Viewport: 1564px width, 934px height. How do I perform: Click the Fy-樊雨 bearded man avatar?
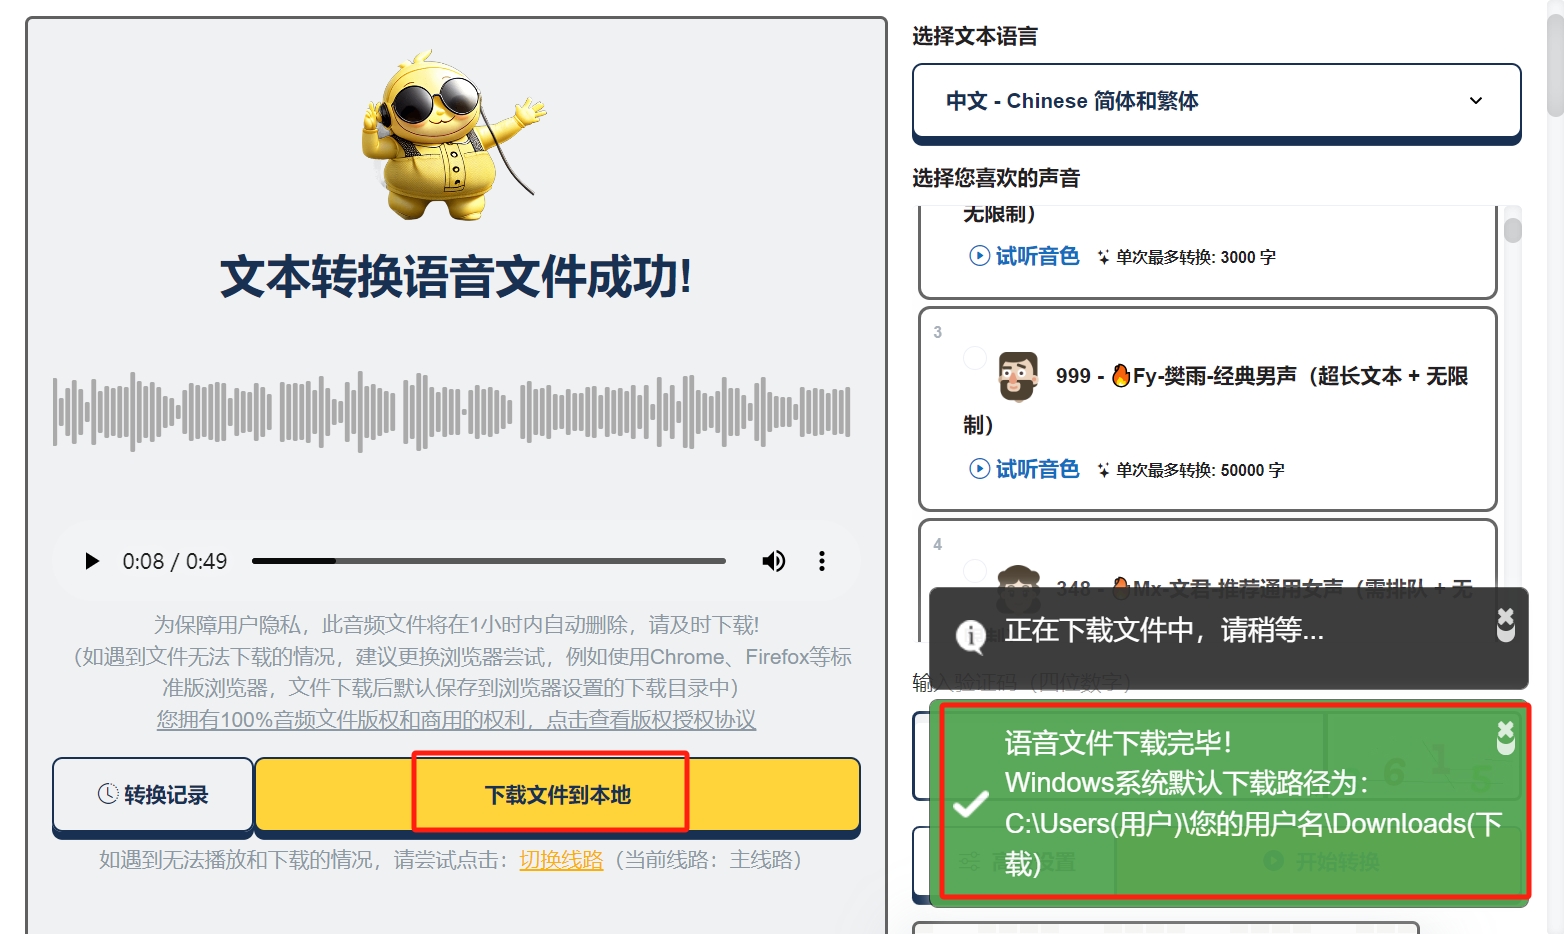click(x=1018, y=377)
